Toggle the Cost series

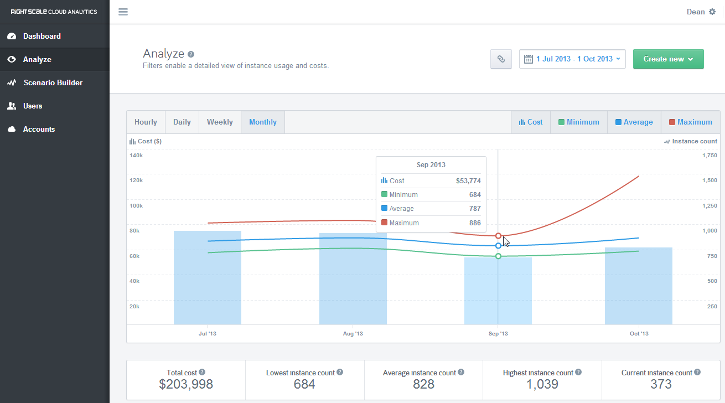click(x=531, y=122)
